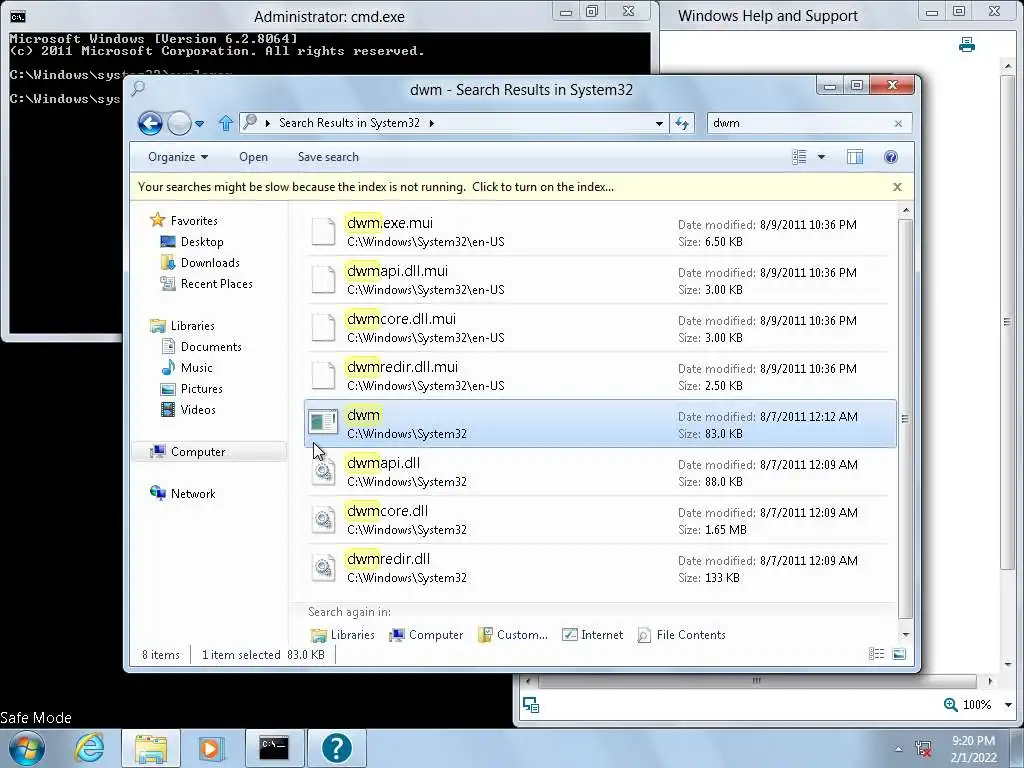
Task: Search again in Computer
Action: click(426, 635)
